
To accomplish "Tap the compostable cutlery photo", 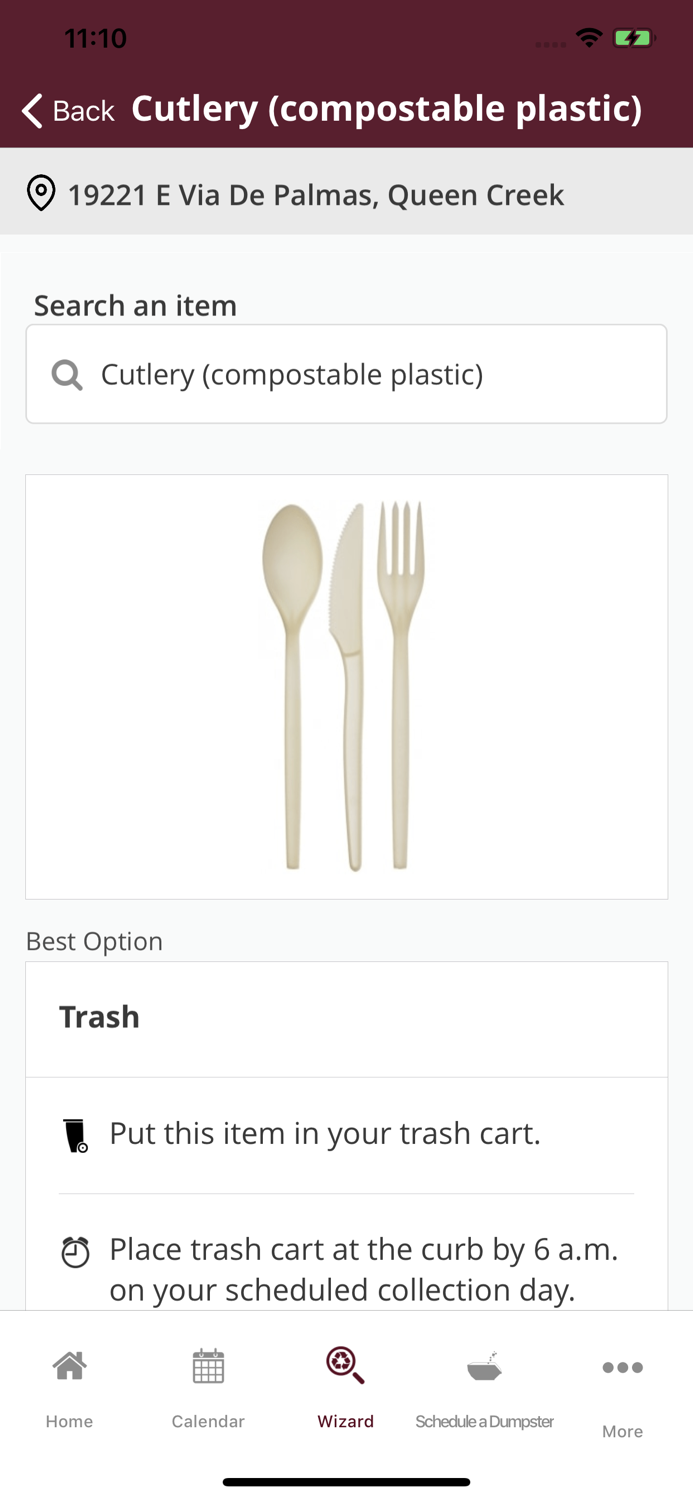I will pyautogui.click(x=346, y=686).
